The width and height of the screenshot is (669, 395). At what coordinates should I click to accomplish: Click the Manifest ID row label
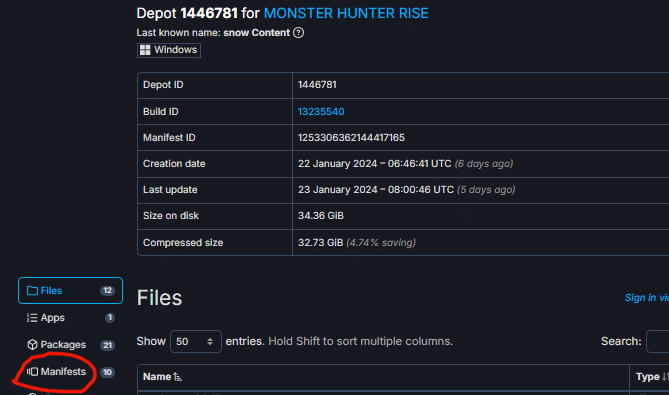click(169, 137)
